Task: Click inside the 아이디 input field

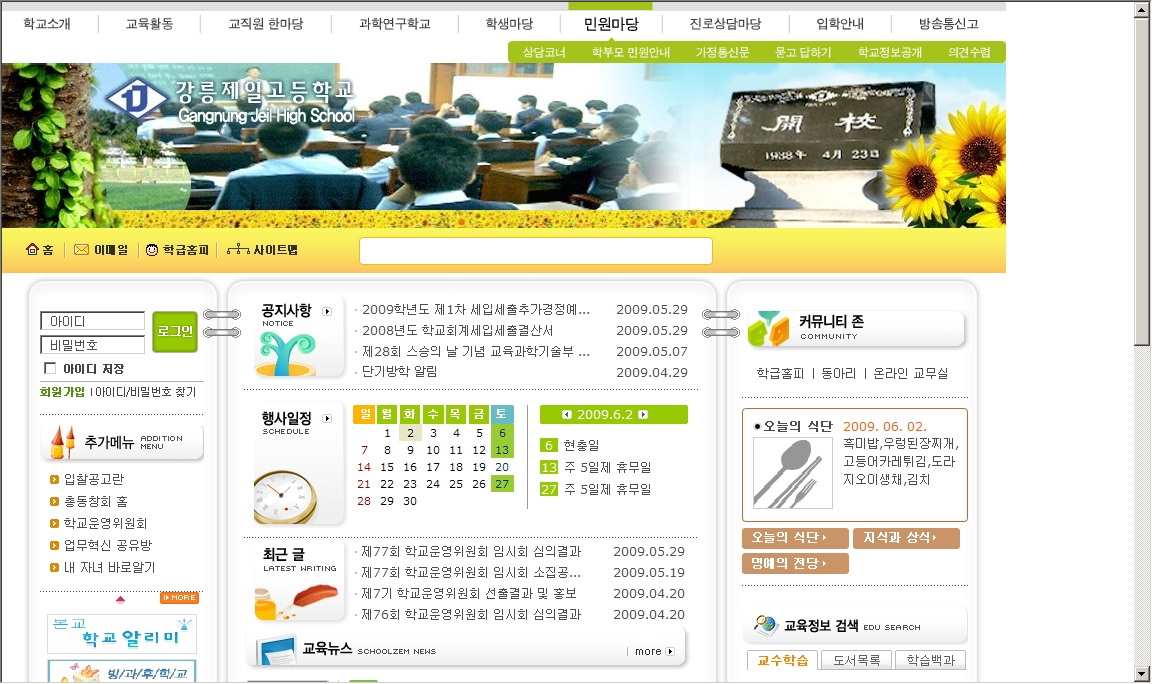Action: (92, 321)
